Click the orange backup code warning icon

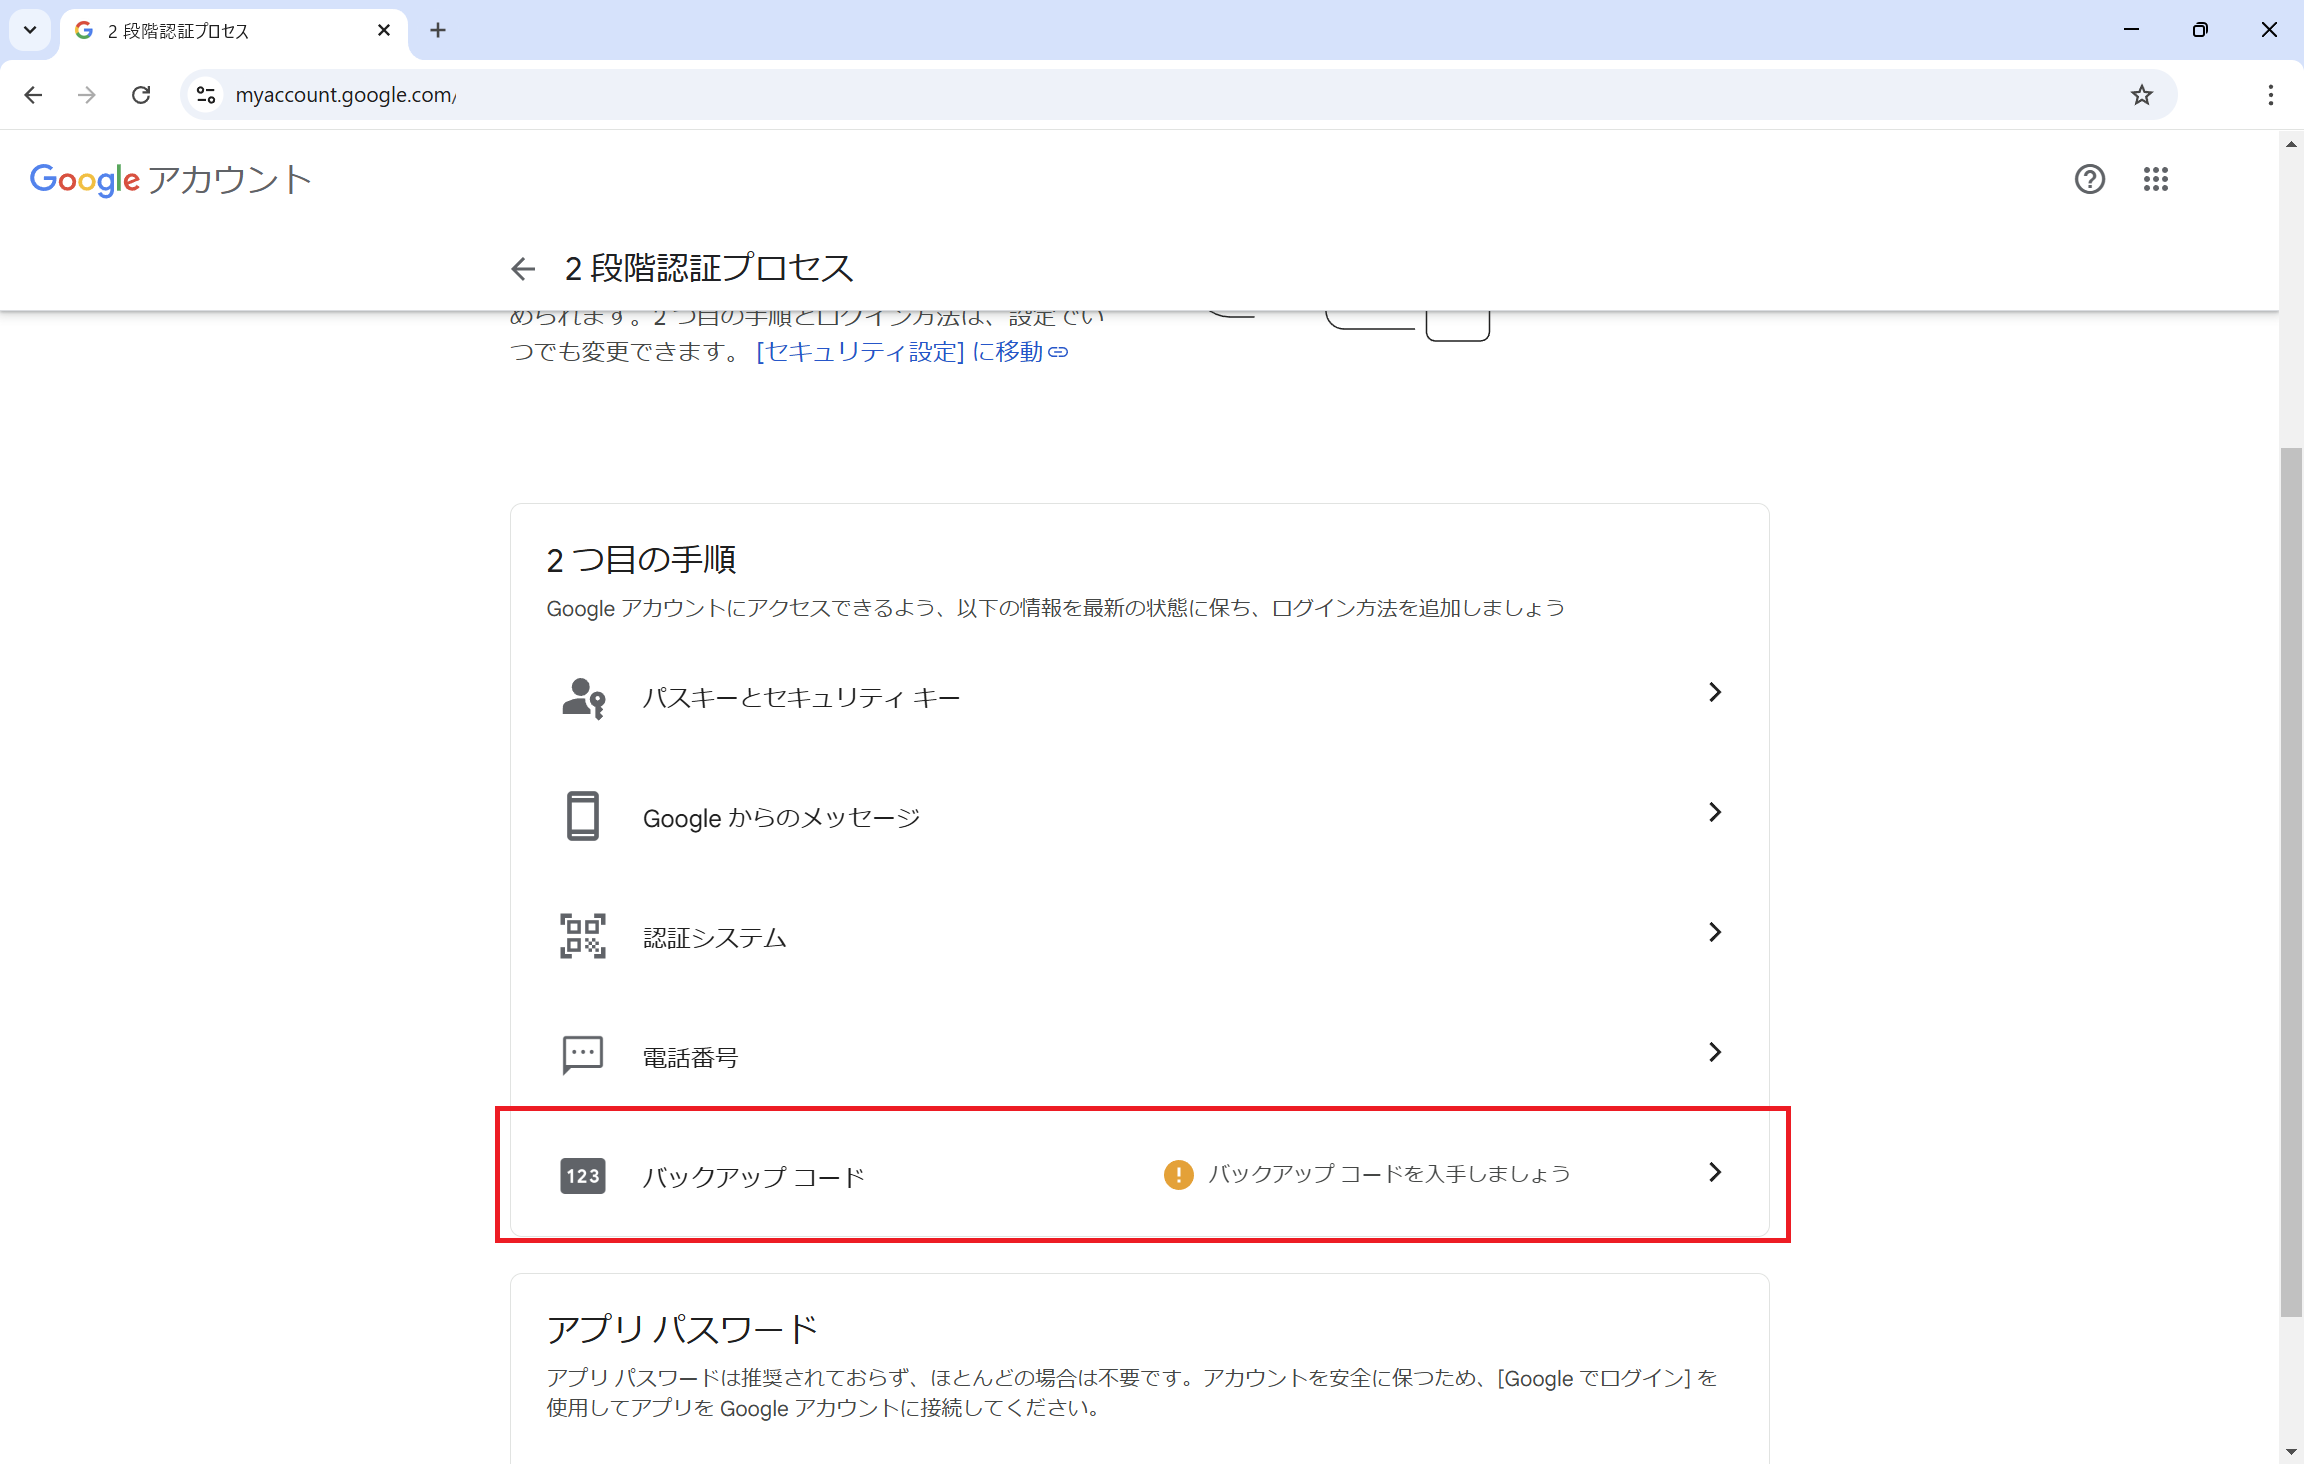1178,1174
